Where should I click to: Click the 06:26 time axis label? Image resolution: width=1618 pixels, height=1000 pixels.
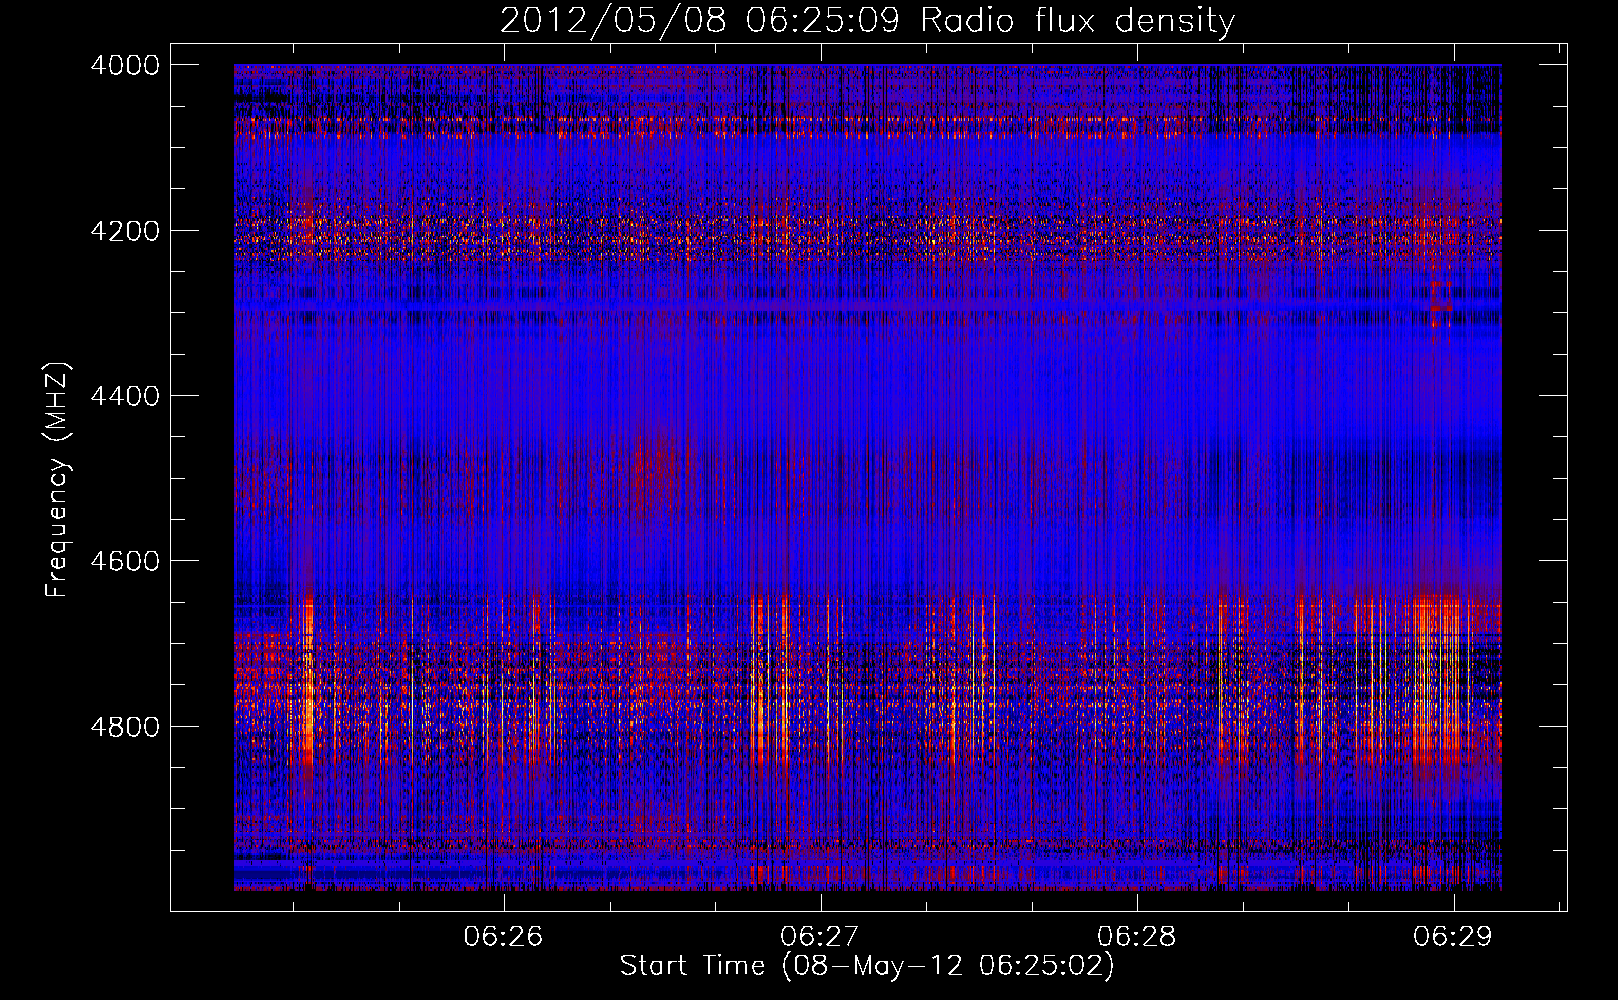(x=503, y=936)
